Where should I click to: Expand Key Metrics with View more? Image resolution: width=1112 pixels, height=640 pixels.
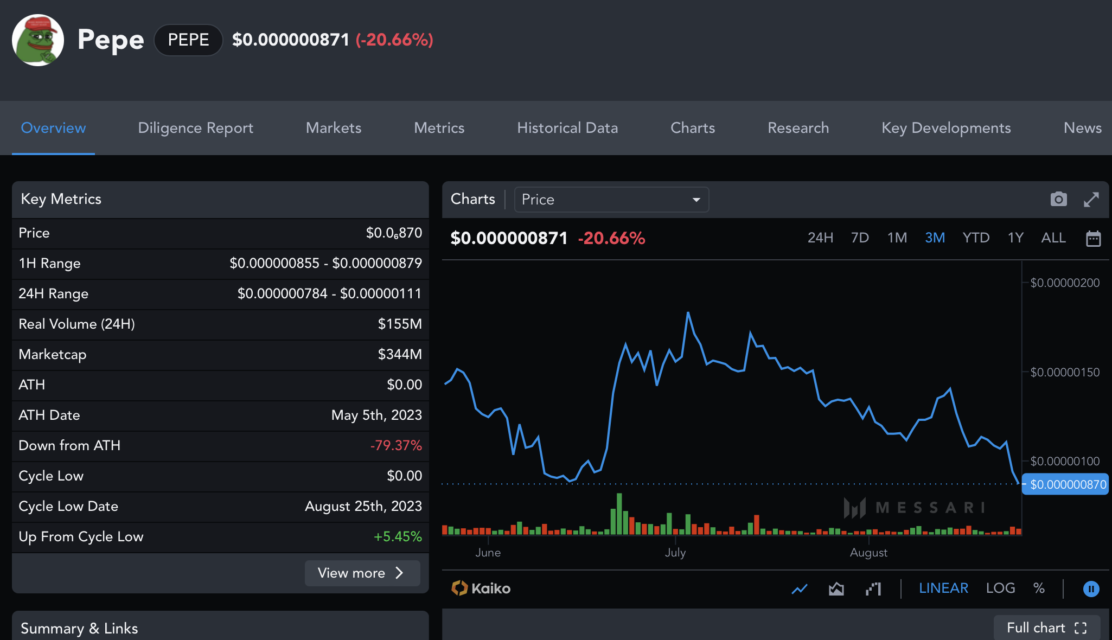[x=362, y=573]
